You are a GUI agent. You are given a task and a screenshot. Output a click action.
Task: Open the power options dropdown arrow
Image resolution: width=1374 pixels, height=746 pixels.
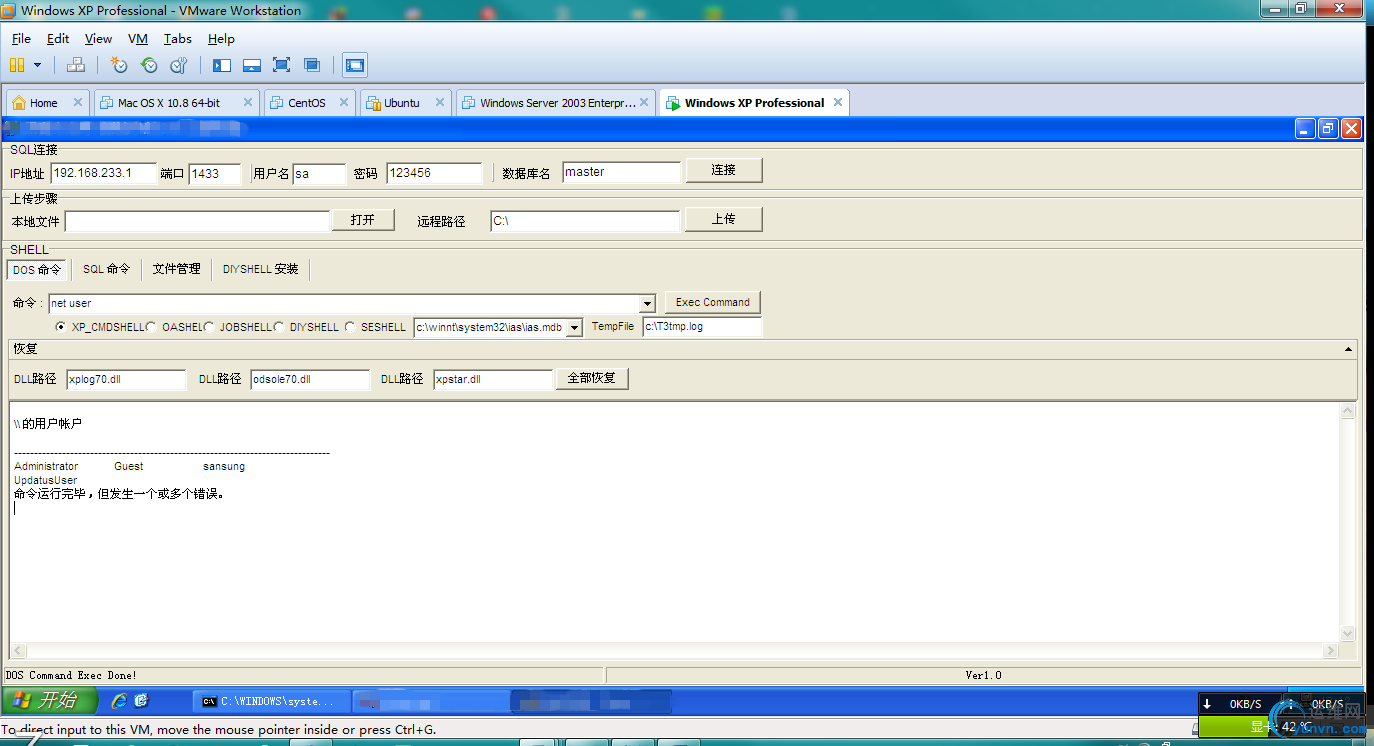(x=38, y=65)
